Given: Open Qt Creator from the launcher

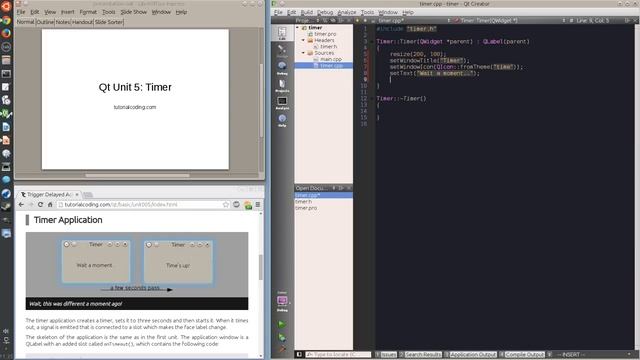Looking at the screenshot, I should click(6, 113).
